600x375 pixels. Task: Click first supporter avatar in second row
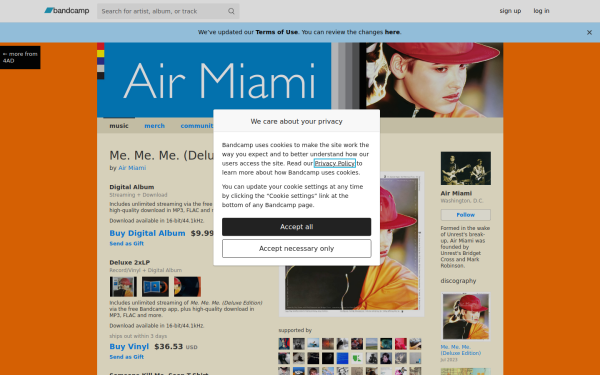pyautogui.click(x=284, y=358)
